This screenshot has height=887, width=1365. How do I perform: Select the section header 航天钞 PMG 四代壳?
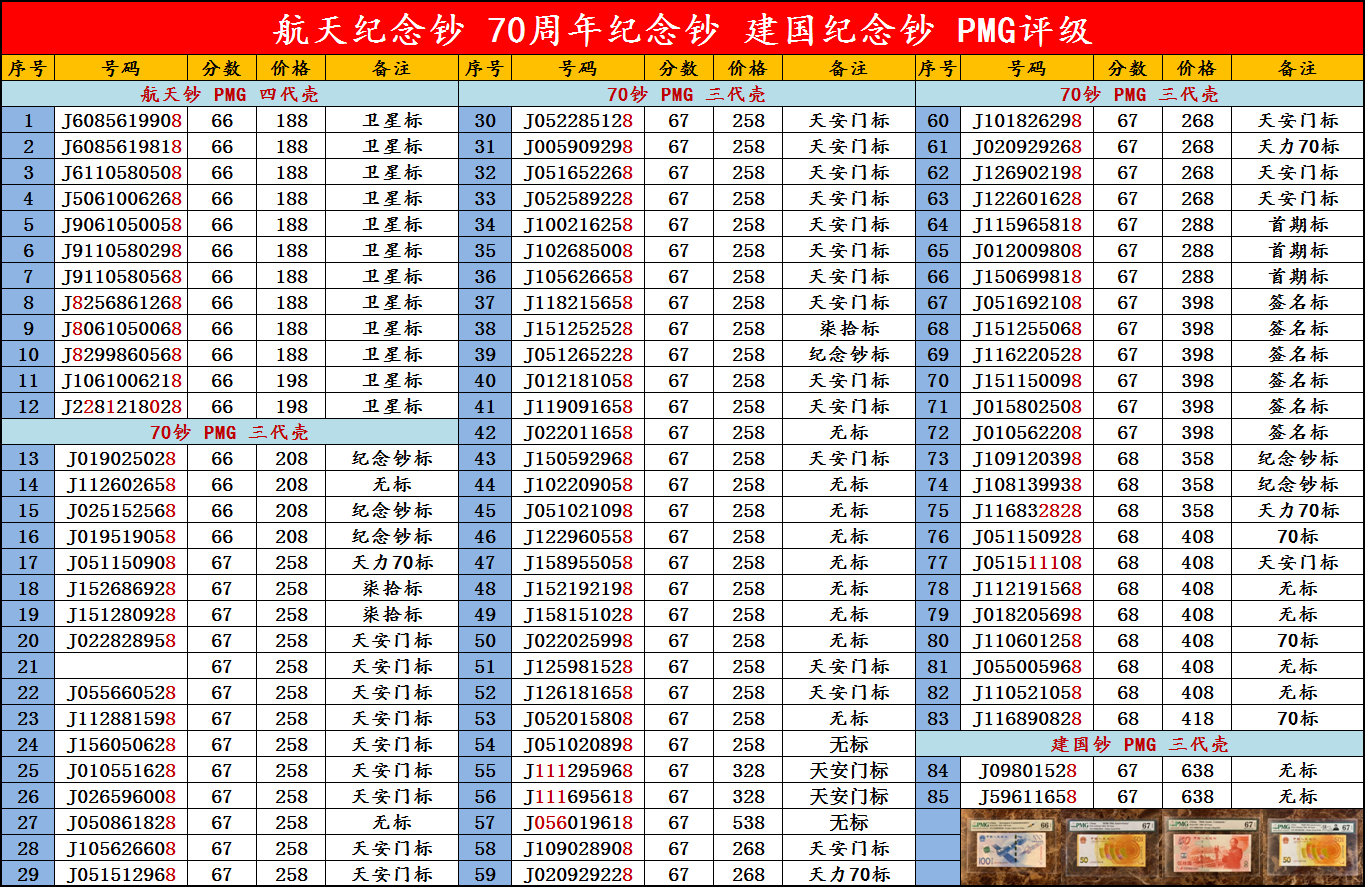click(x=230, y=95)
